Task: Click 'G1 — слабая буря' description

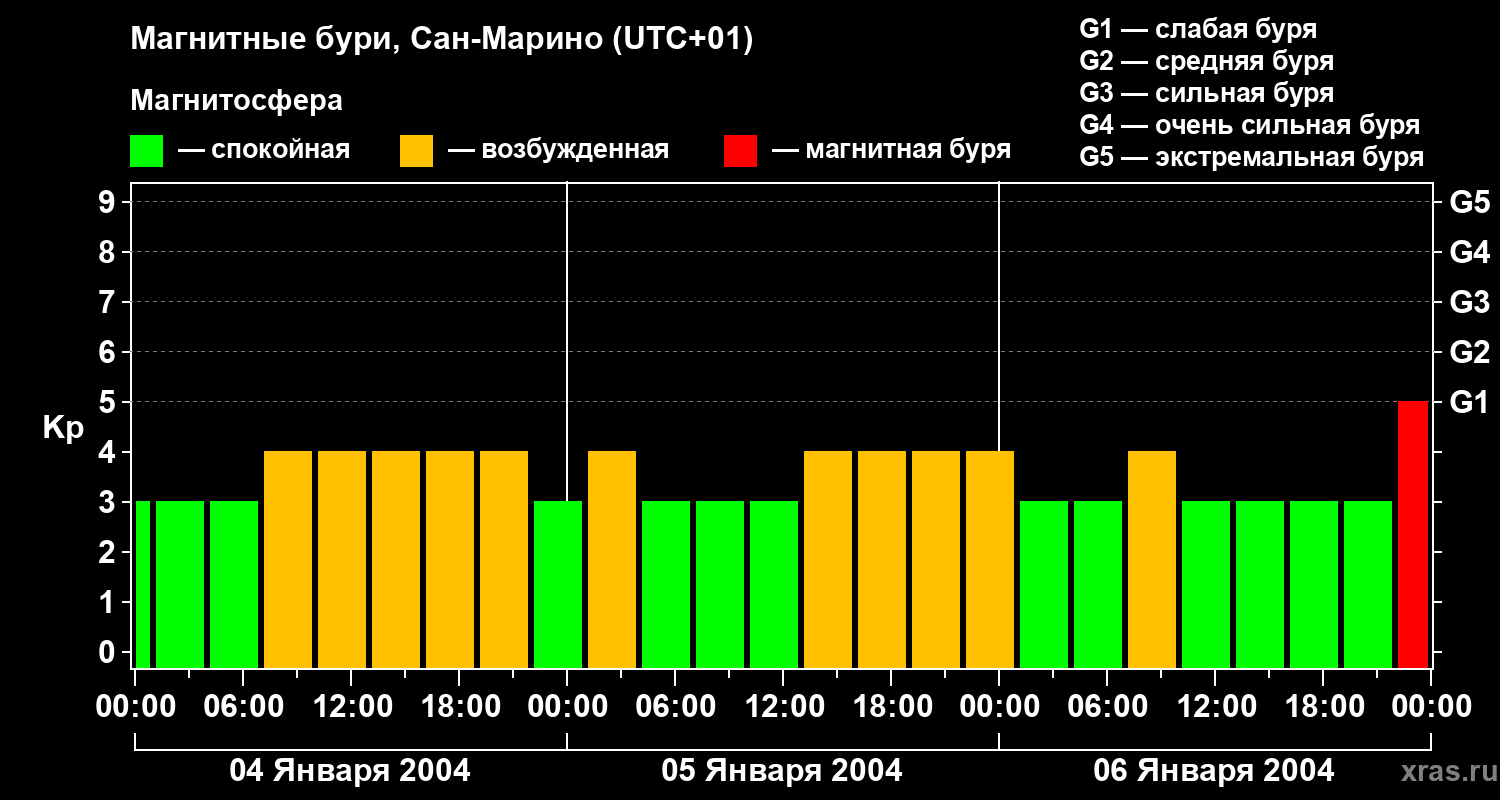Action: click(1198, 29)
